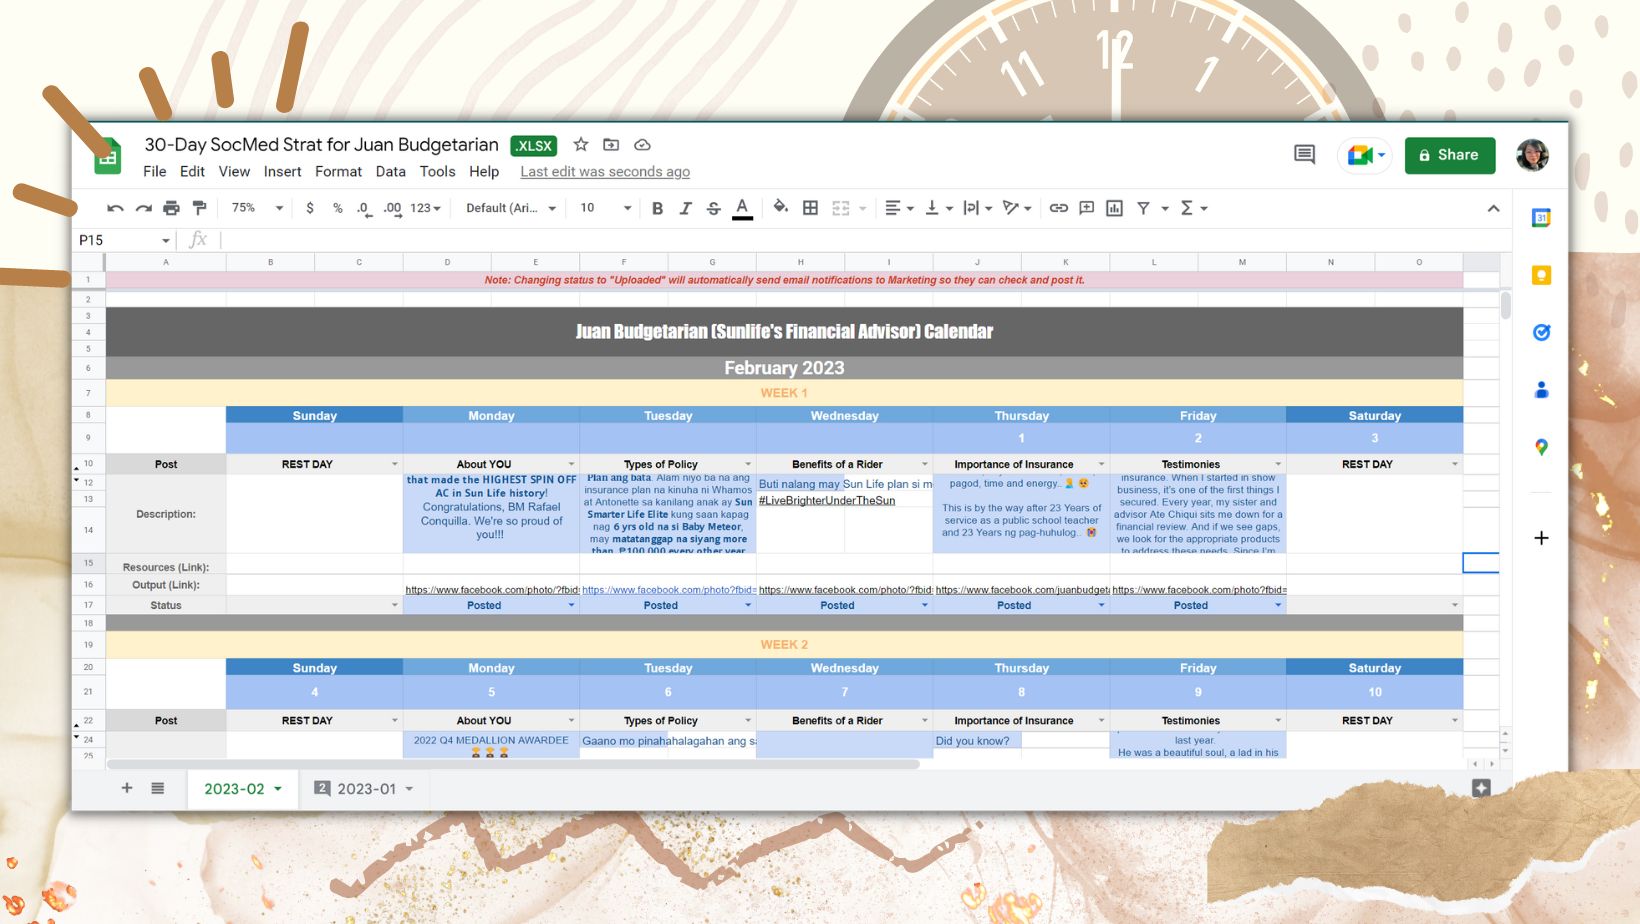The height and width of the screenshot is (924, 1640).
Task: Click the Insert comment icon
Action: 1086,208
